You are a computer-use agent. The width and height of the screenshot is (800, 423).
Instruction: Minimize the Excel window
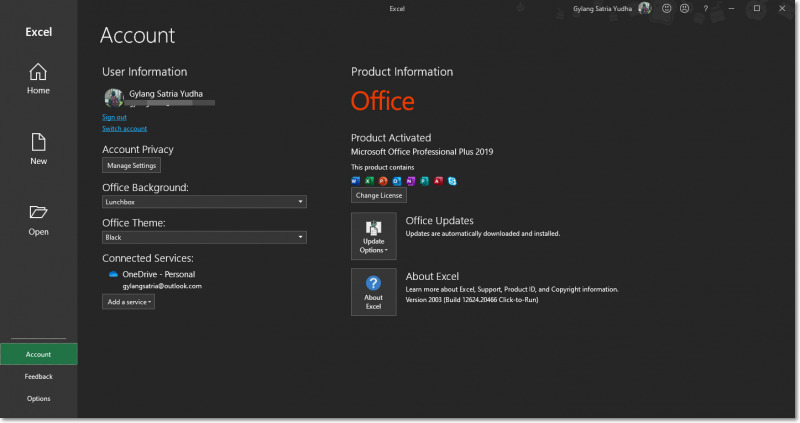(731, 8)
